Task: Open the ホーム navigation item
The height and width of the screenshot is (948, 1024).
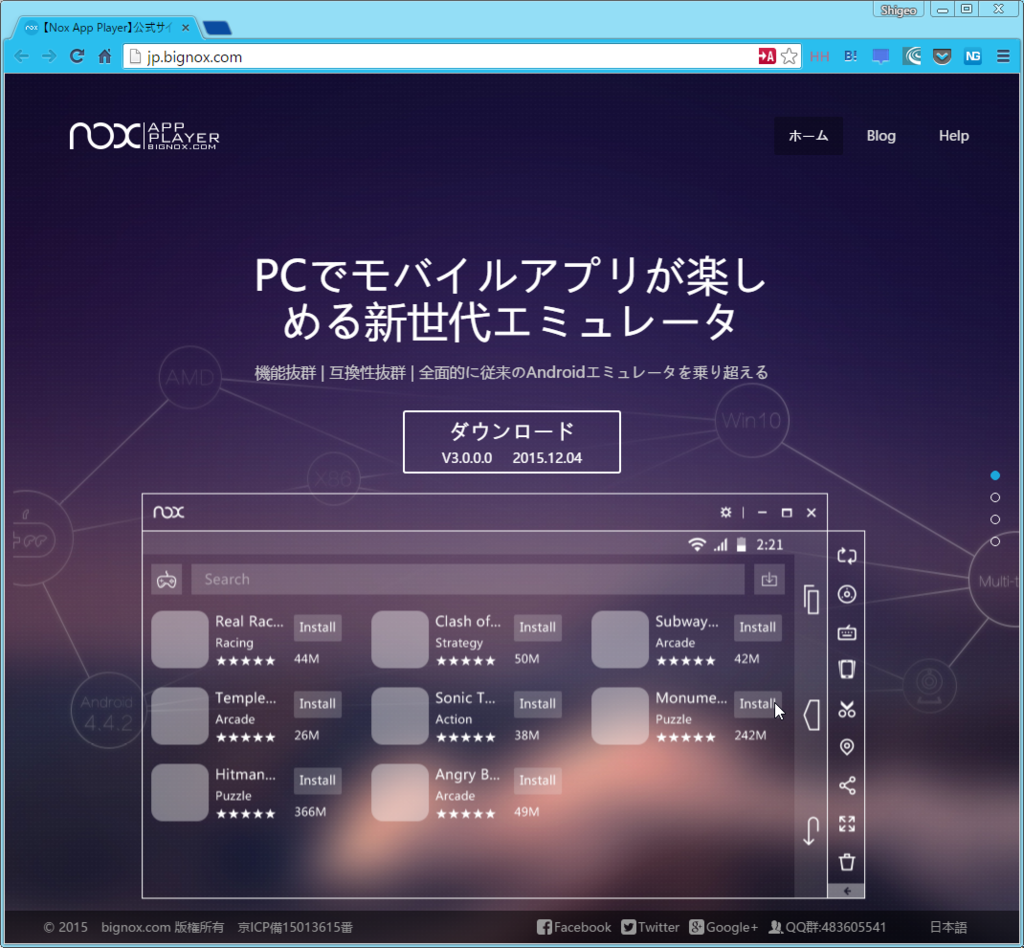Action: coord(808,136)
